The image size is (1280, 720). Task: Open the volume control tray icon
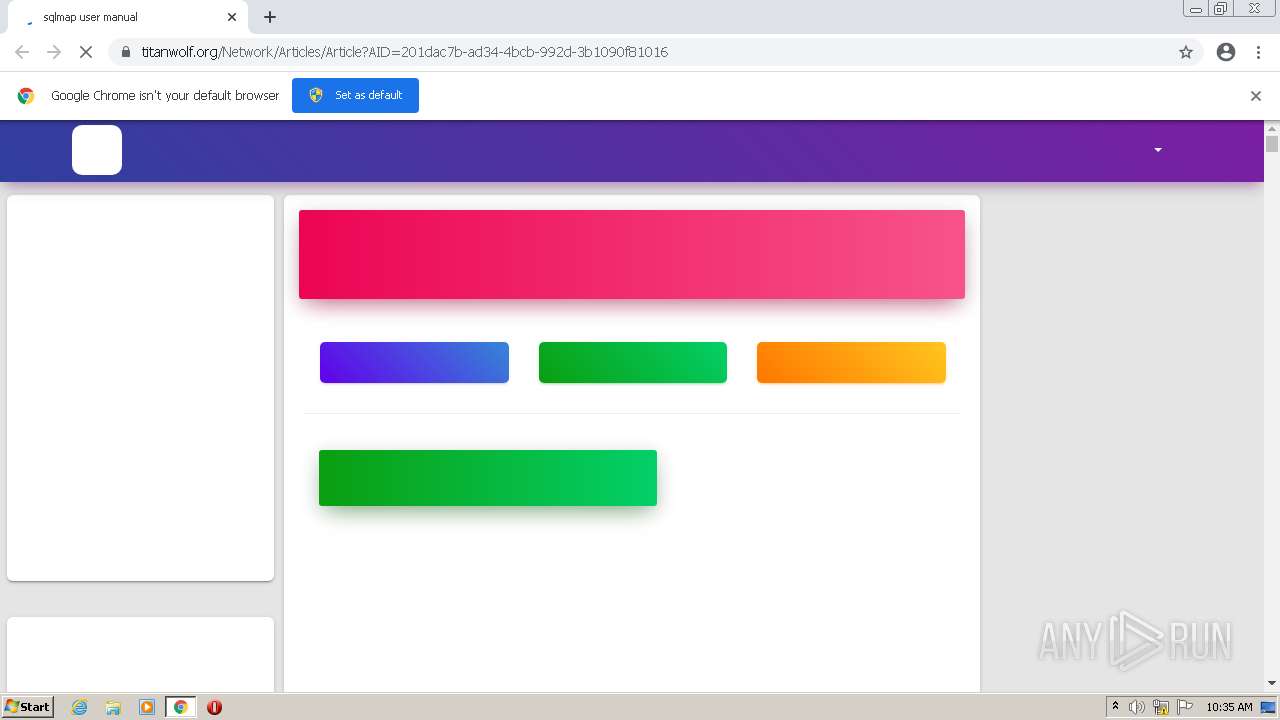click(1137, 707)
